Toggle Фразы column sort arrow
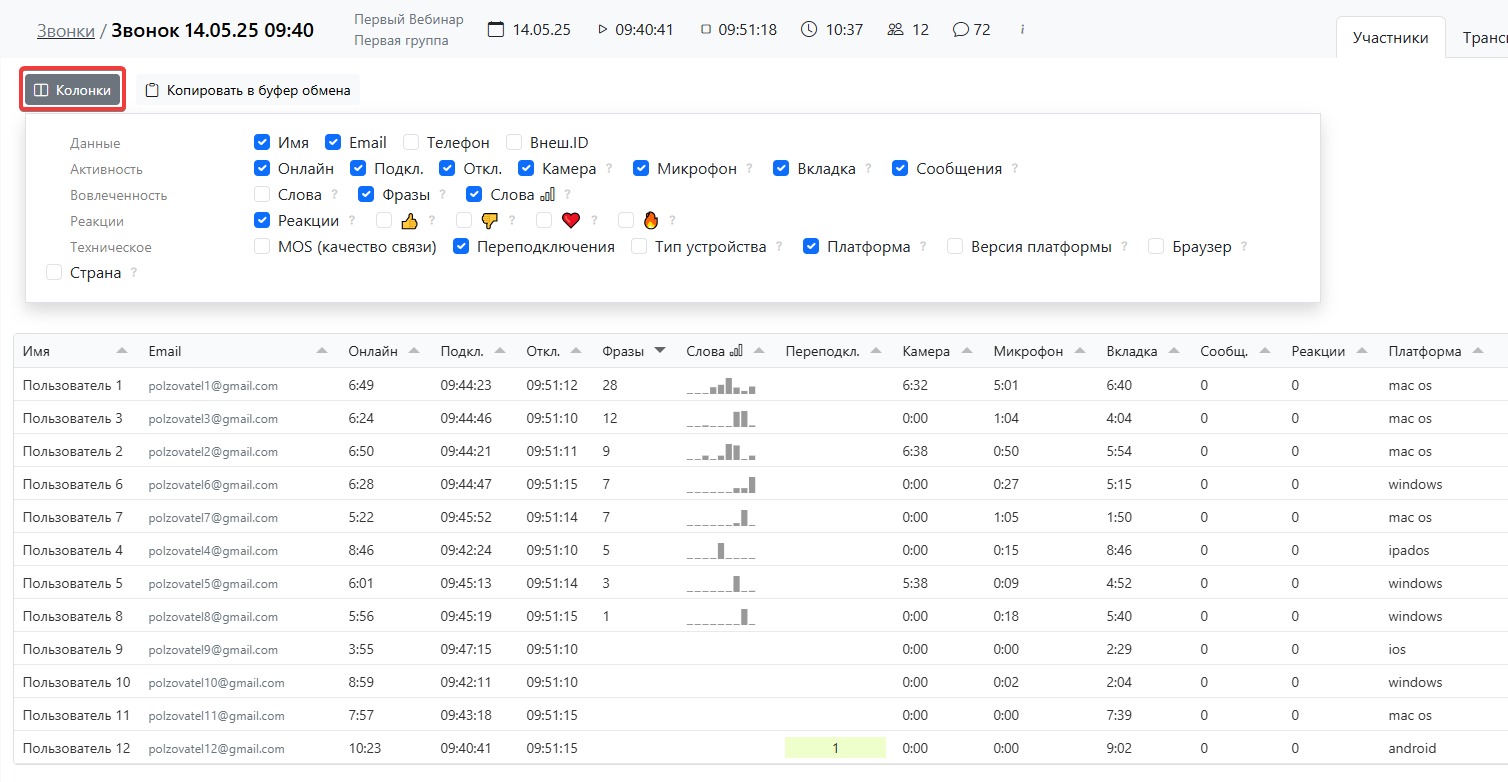Viewport: 1508px width, 782px height. [x=659, y=351]
